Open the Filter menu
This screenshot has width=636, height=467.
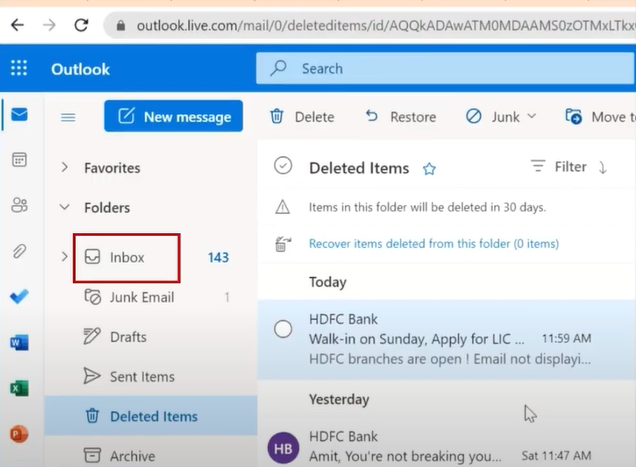point(558,167)
